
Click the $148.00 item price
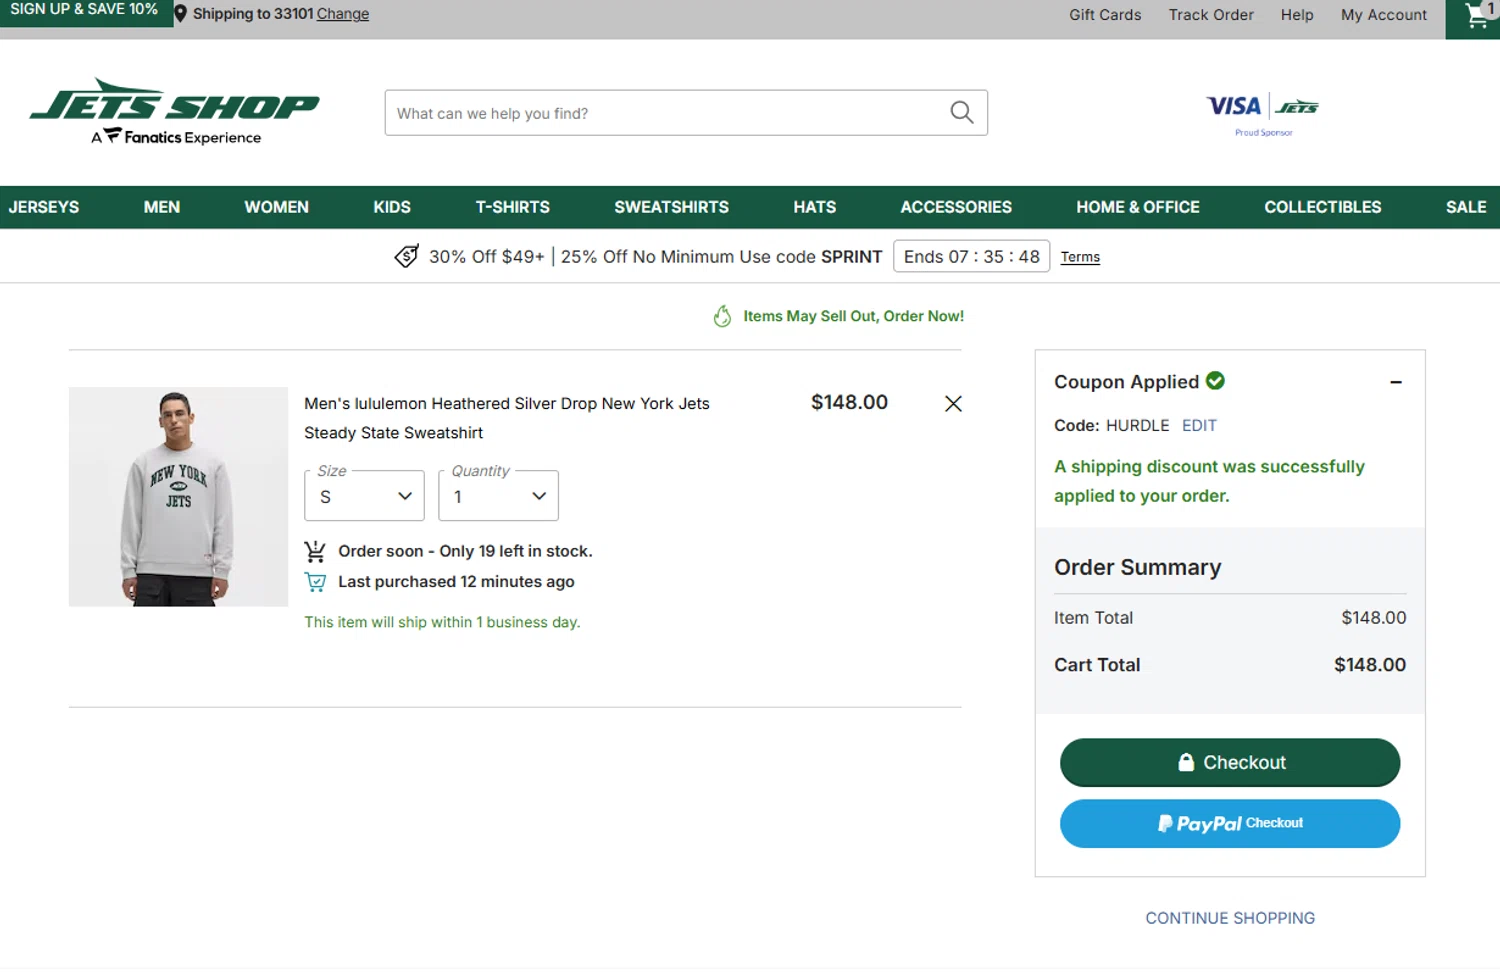pos(849,402)
